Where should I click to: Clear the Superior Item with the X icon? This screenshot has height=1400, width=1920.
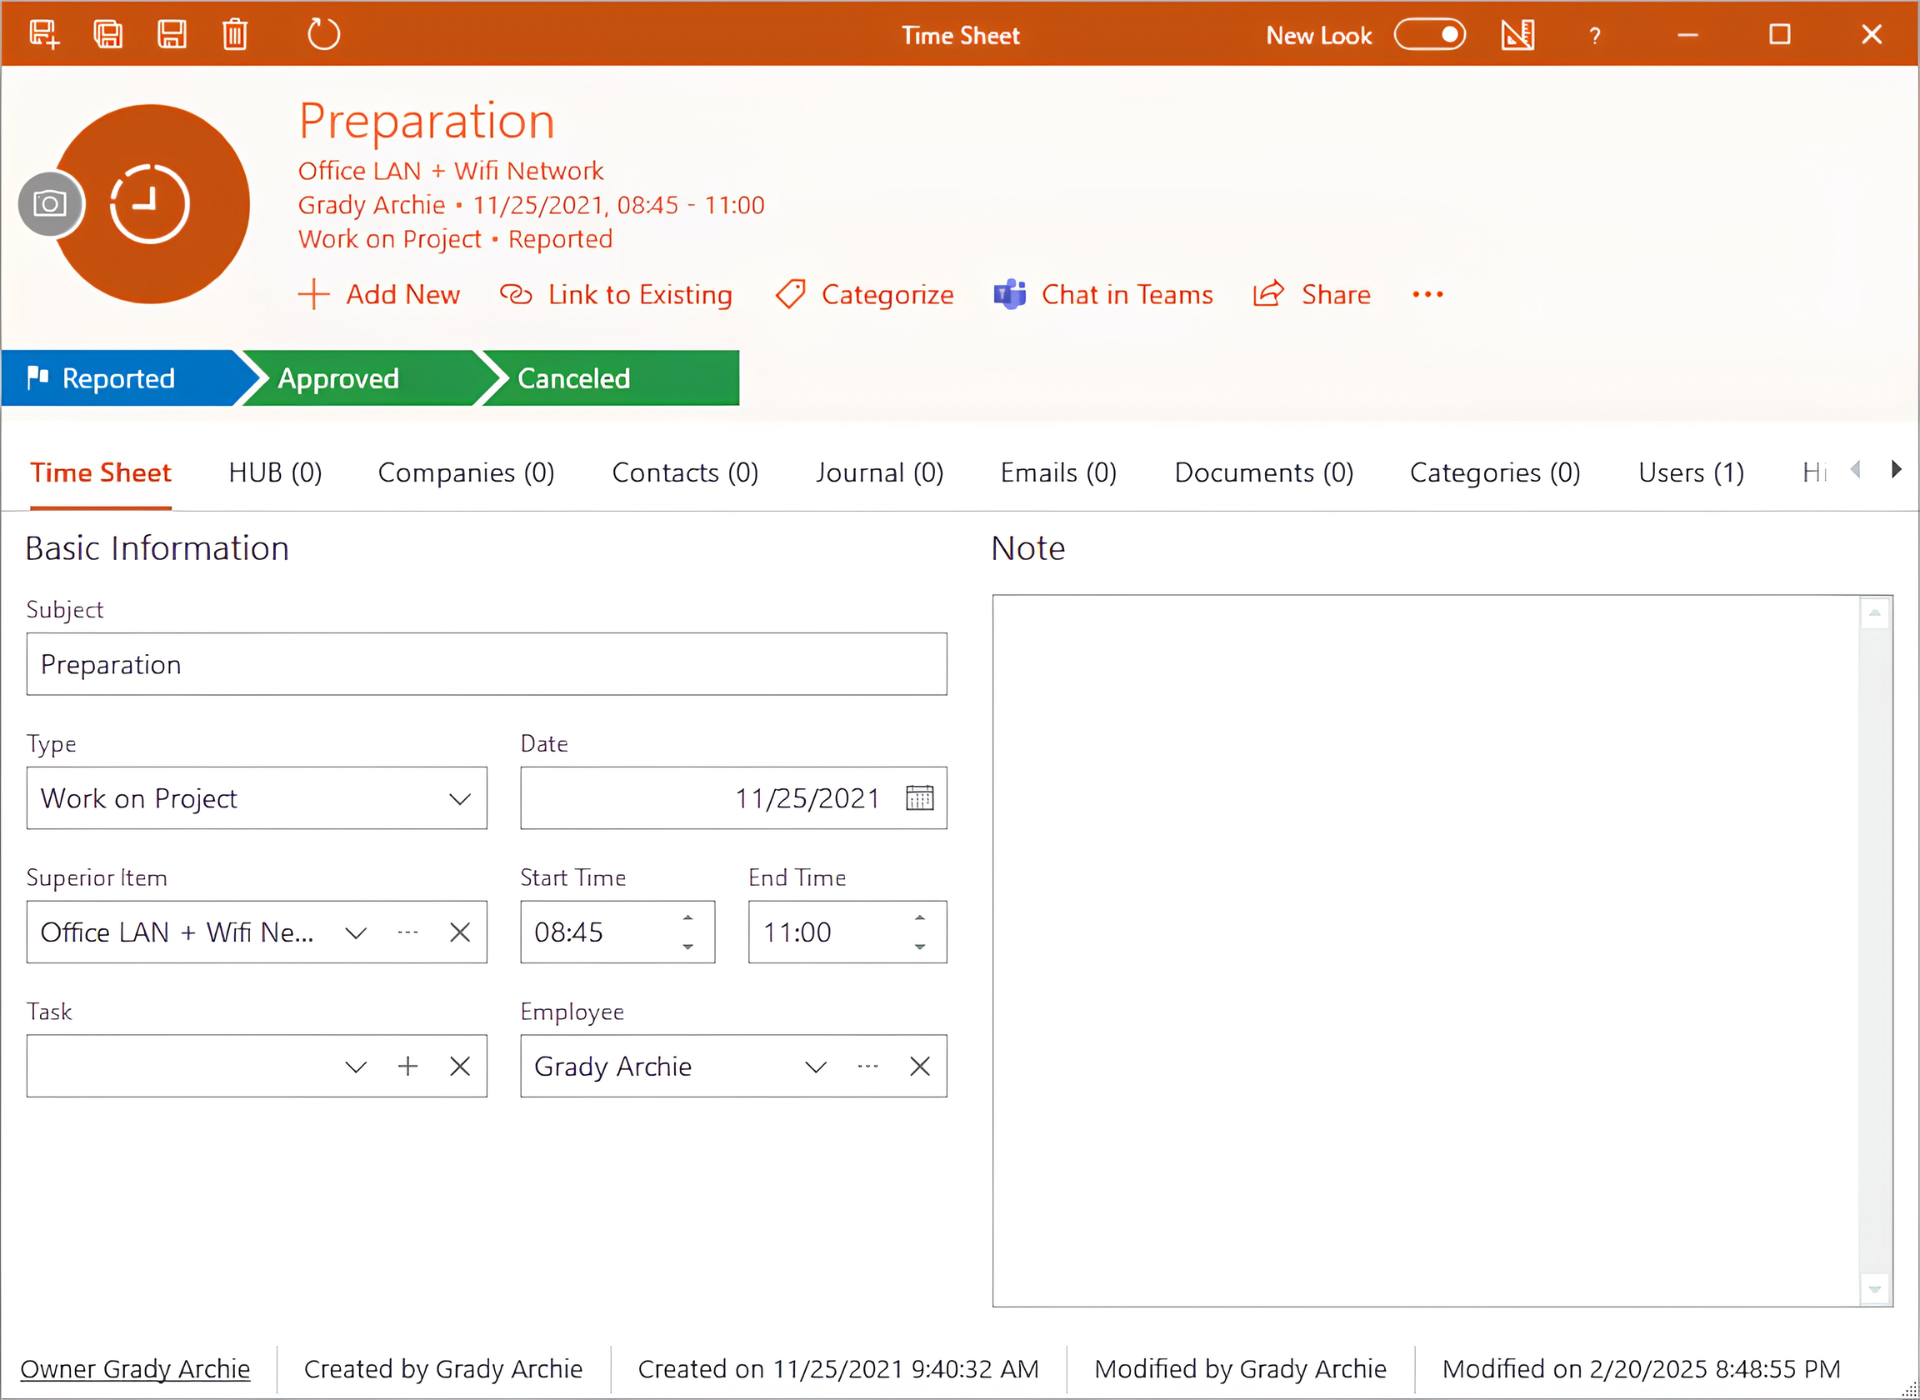click(x=460, y=932)
